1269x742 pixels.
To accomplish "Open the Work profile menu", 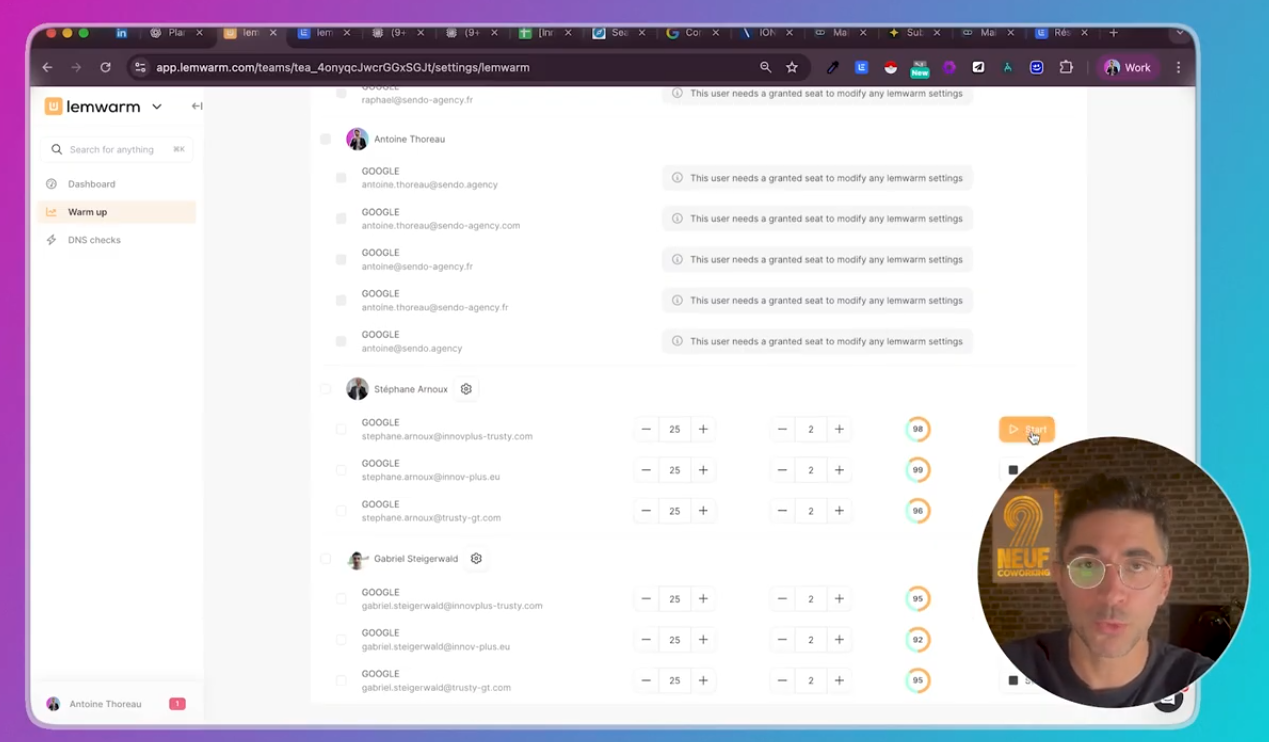I will [x=1127, y=67].
